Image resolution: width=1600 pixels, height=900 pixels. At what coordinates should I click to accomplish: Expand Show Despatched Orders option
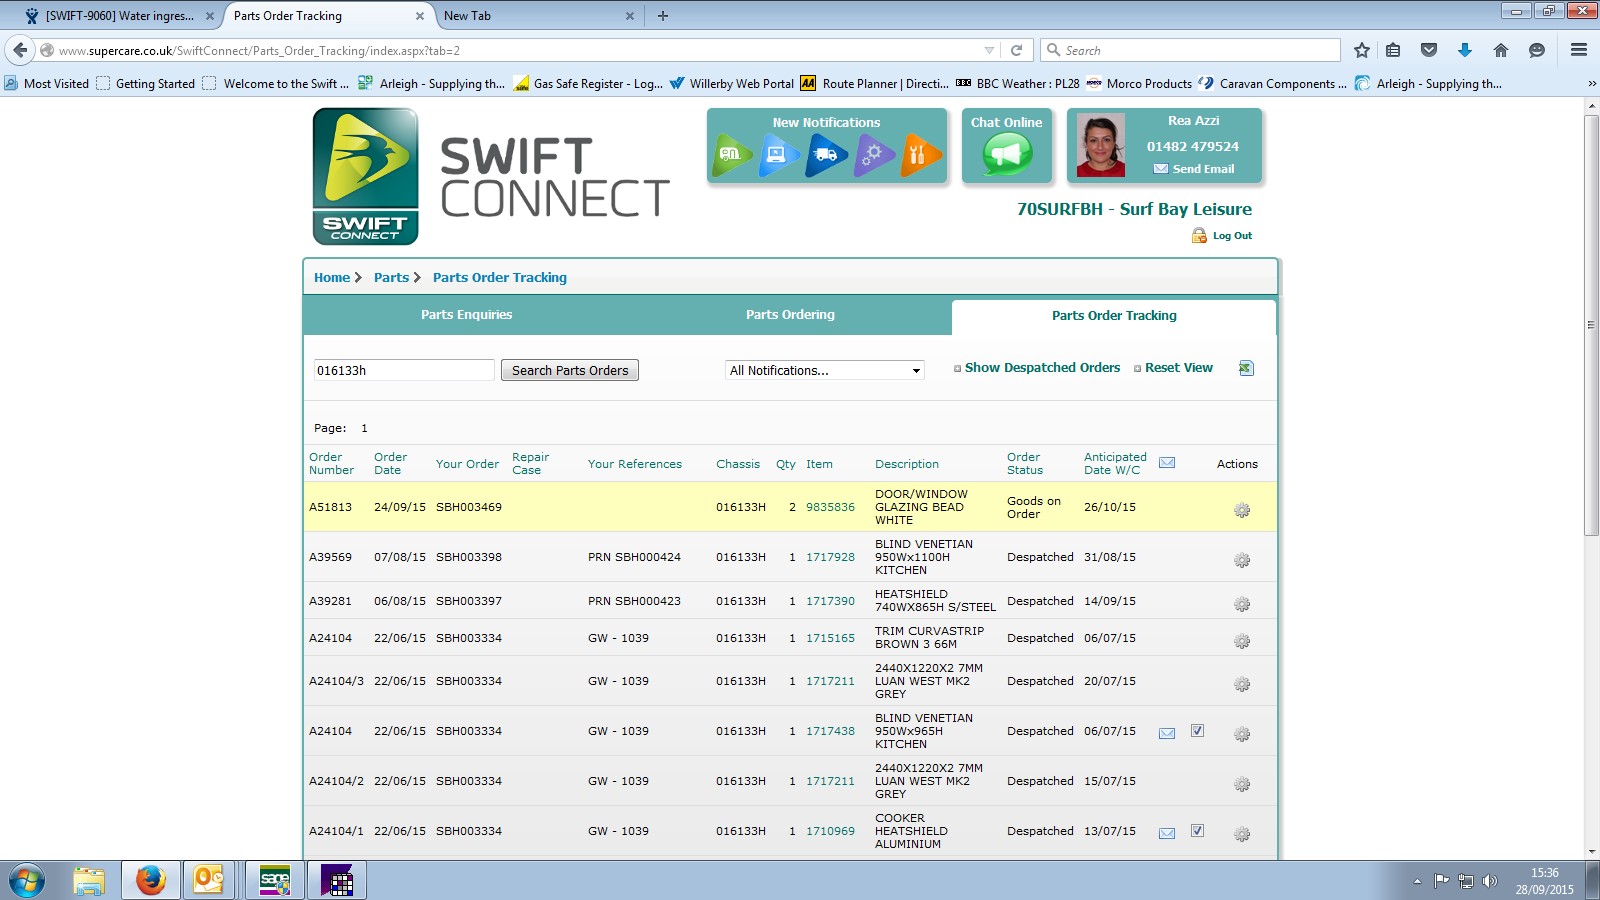(1041, 368)
